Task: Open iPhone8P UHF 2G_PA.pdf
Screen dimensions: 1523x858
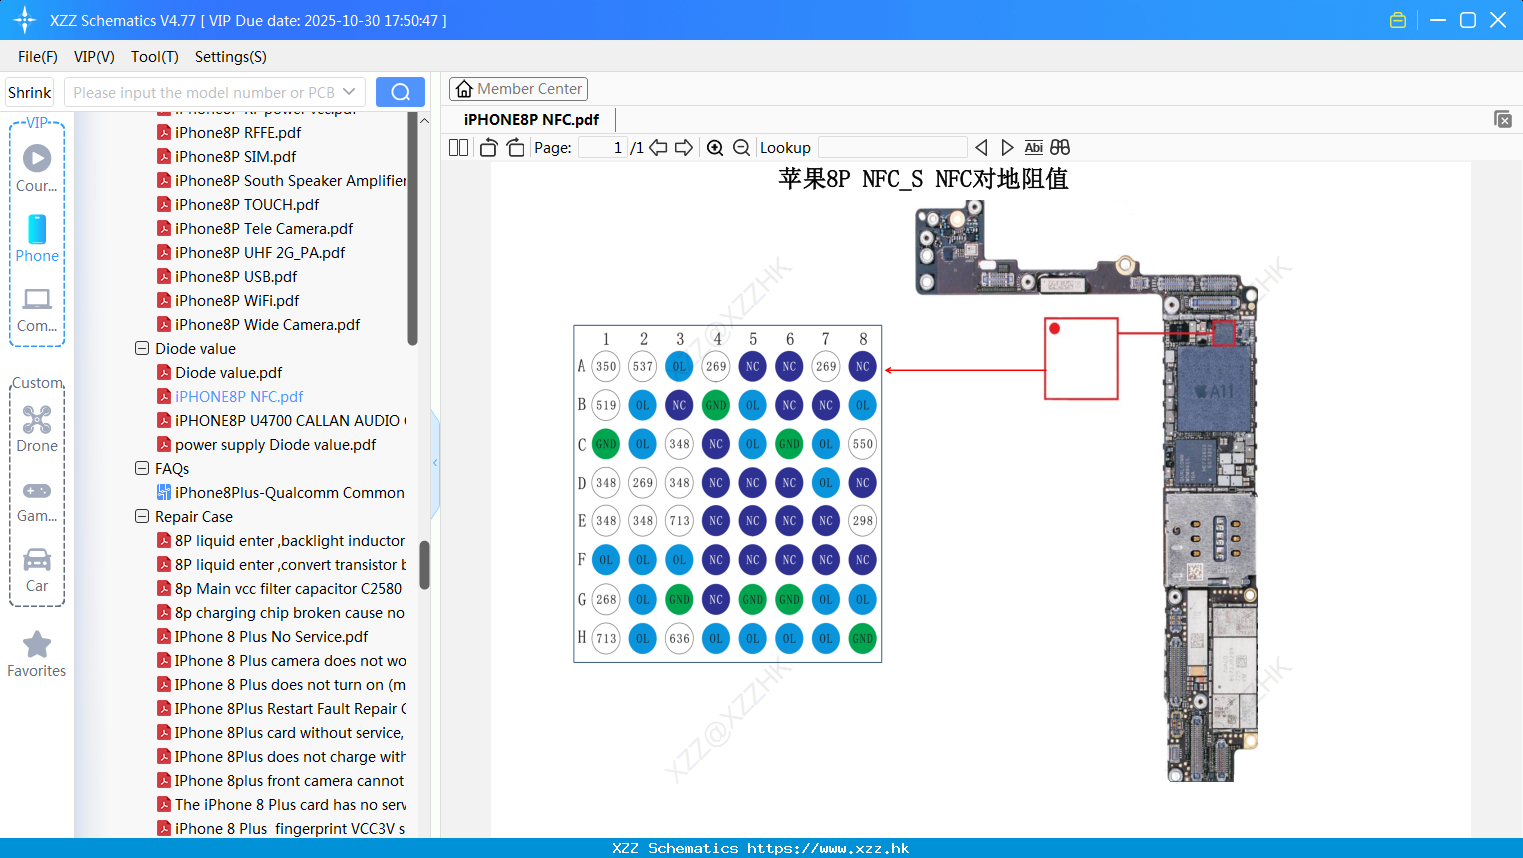Action: point(260,252)
